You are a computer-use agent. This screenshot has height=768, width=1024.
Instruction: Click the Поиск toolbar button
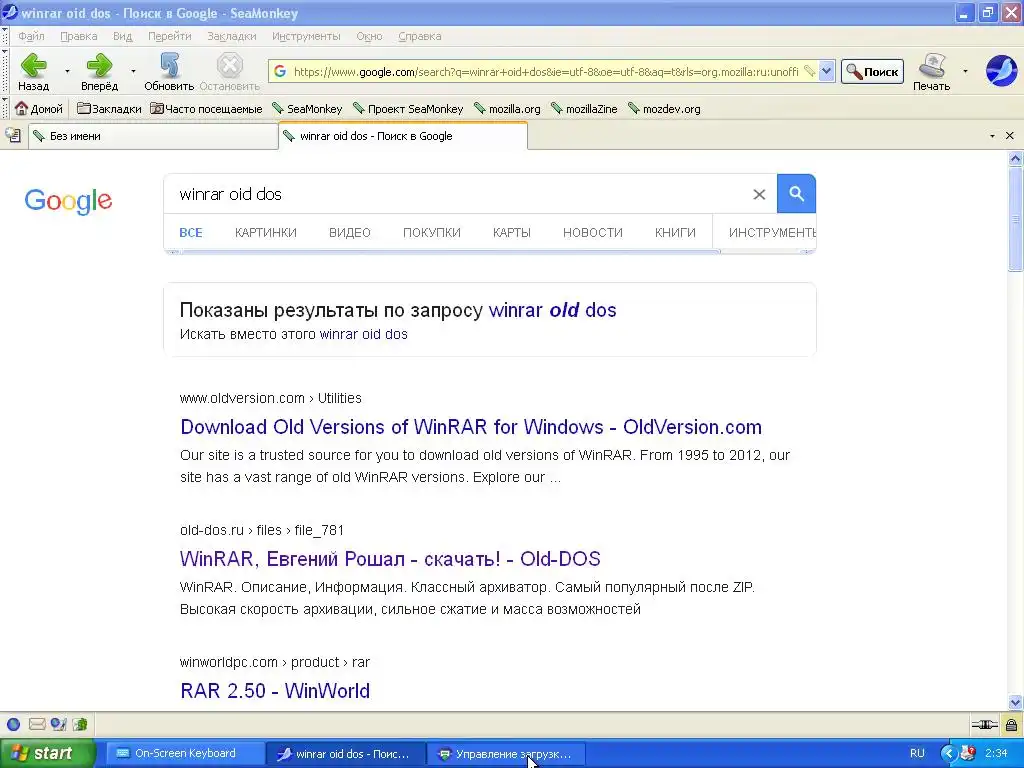pos(872,71)
